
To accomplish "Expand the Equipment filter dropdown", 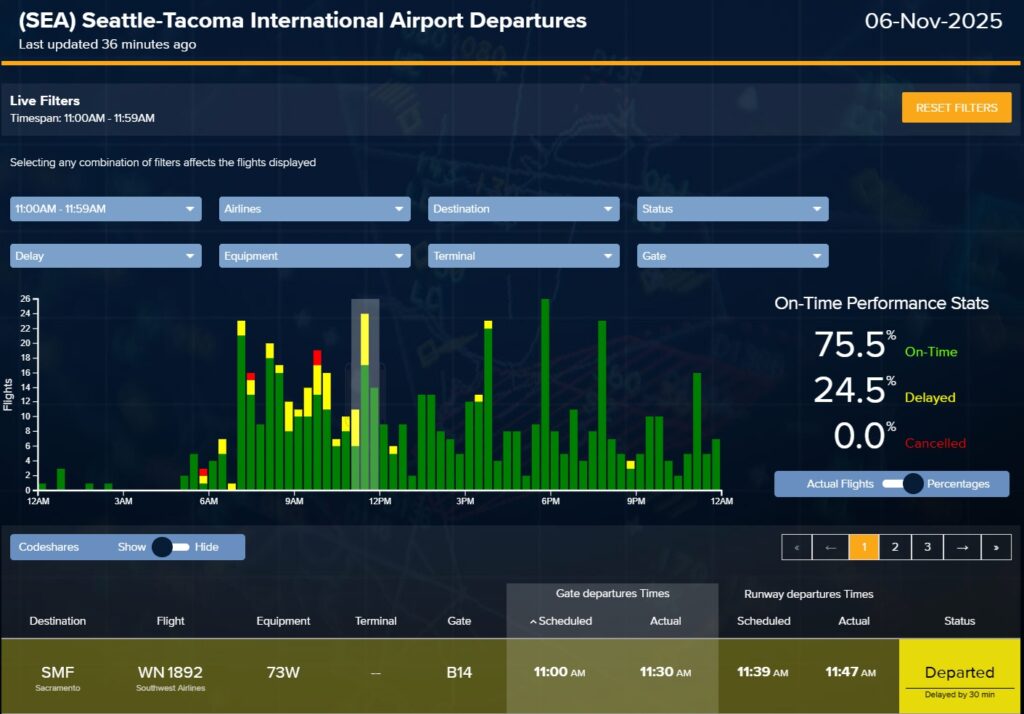I will [x=314, y=256].
